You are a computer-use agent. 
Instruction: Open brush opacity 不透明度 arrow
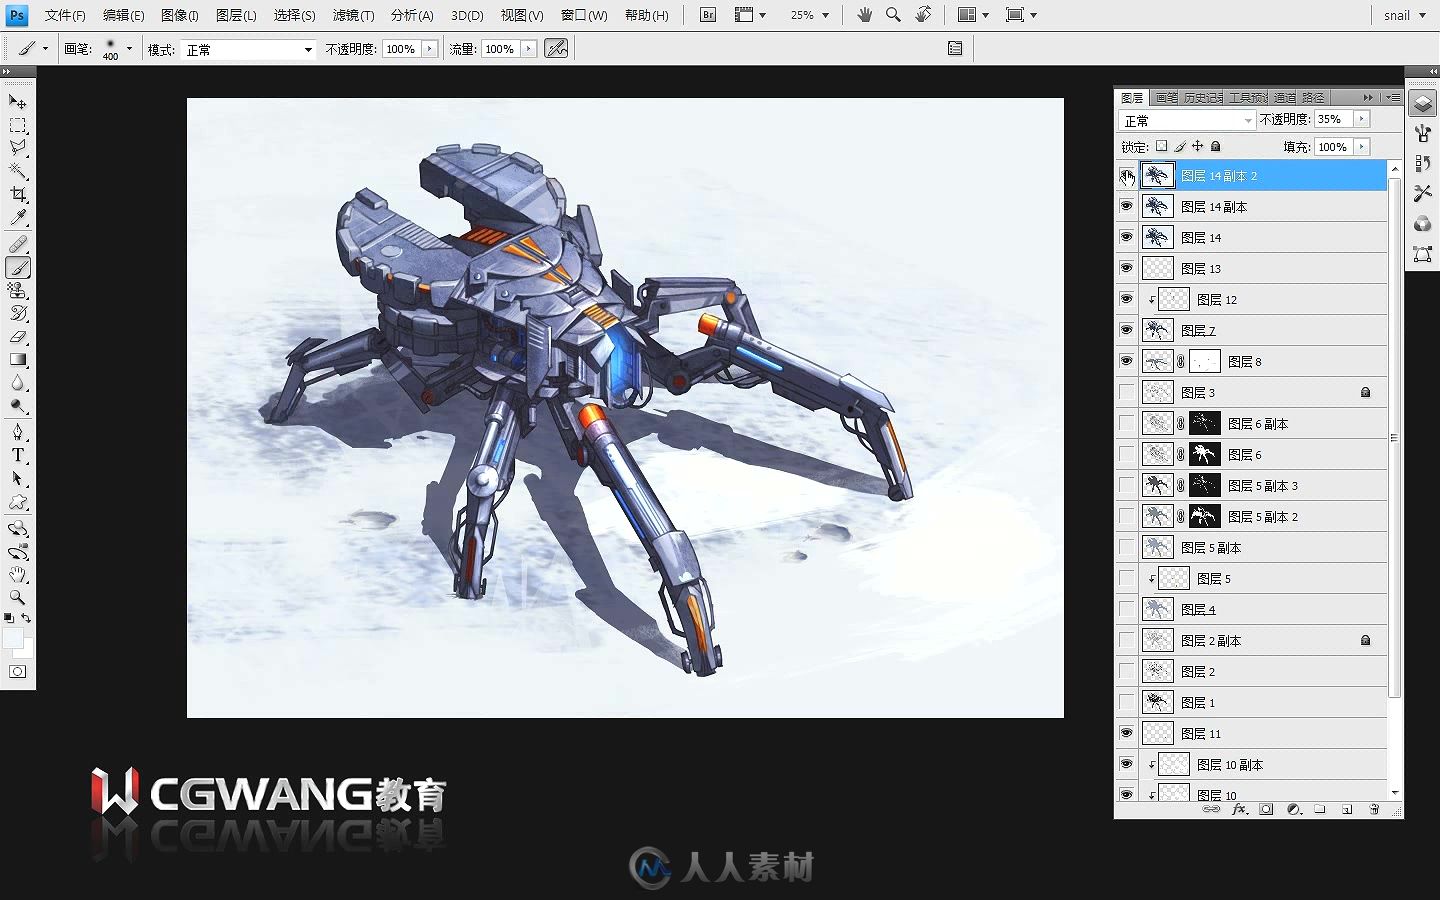(x=430, y=49)
